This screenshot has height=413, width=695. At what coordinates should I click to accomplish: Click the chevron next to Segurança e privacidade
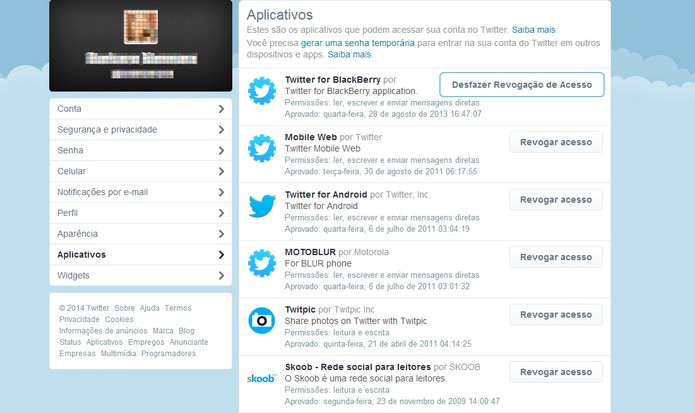click(x=221, y=129)
